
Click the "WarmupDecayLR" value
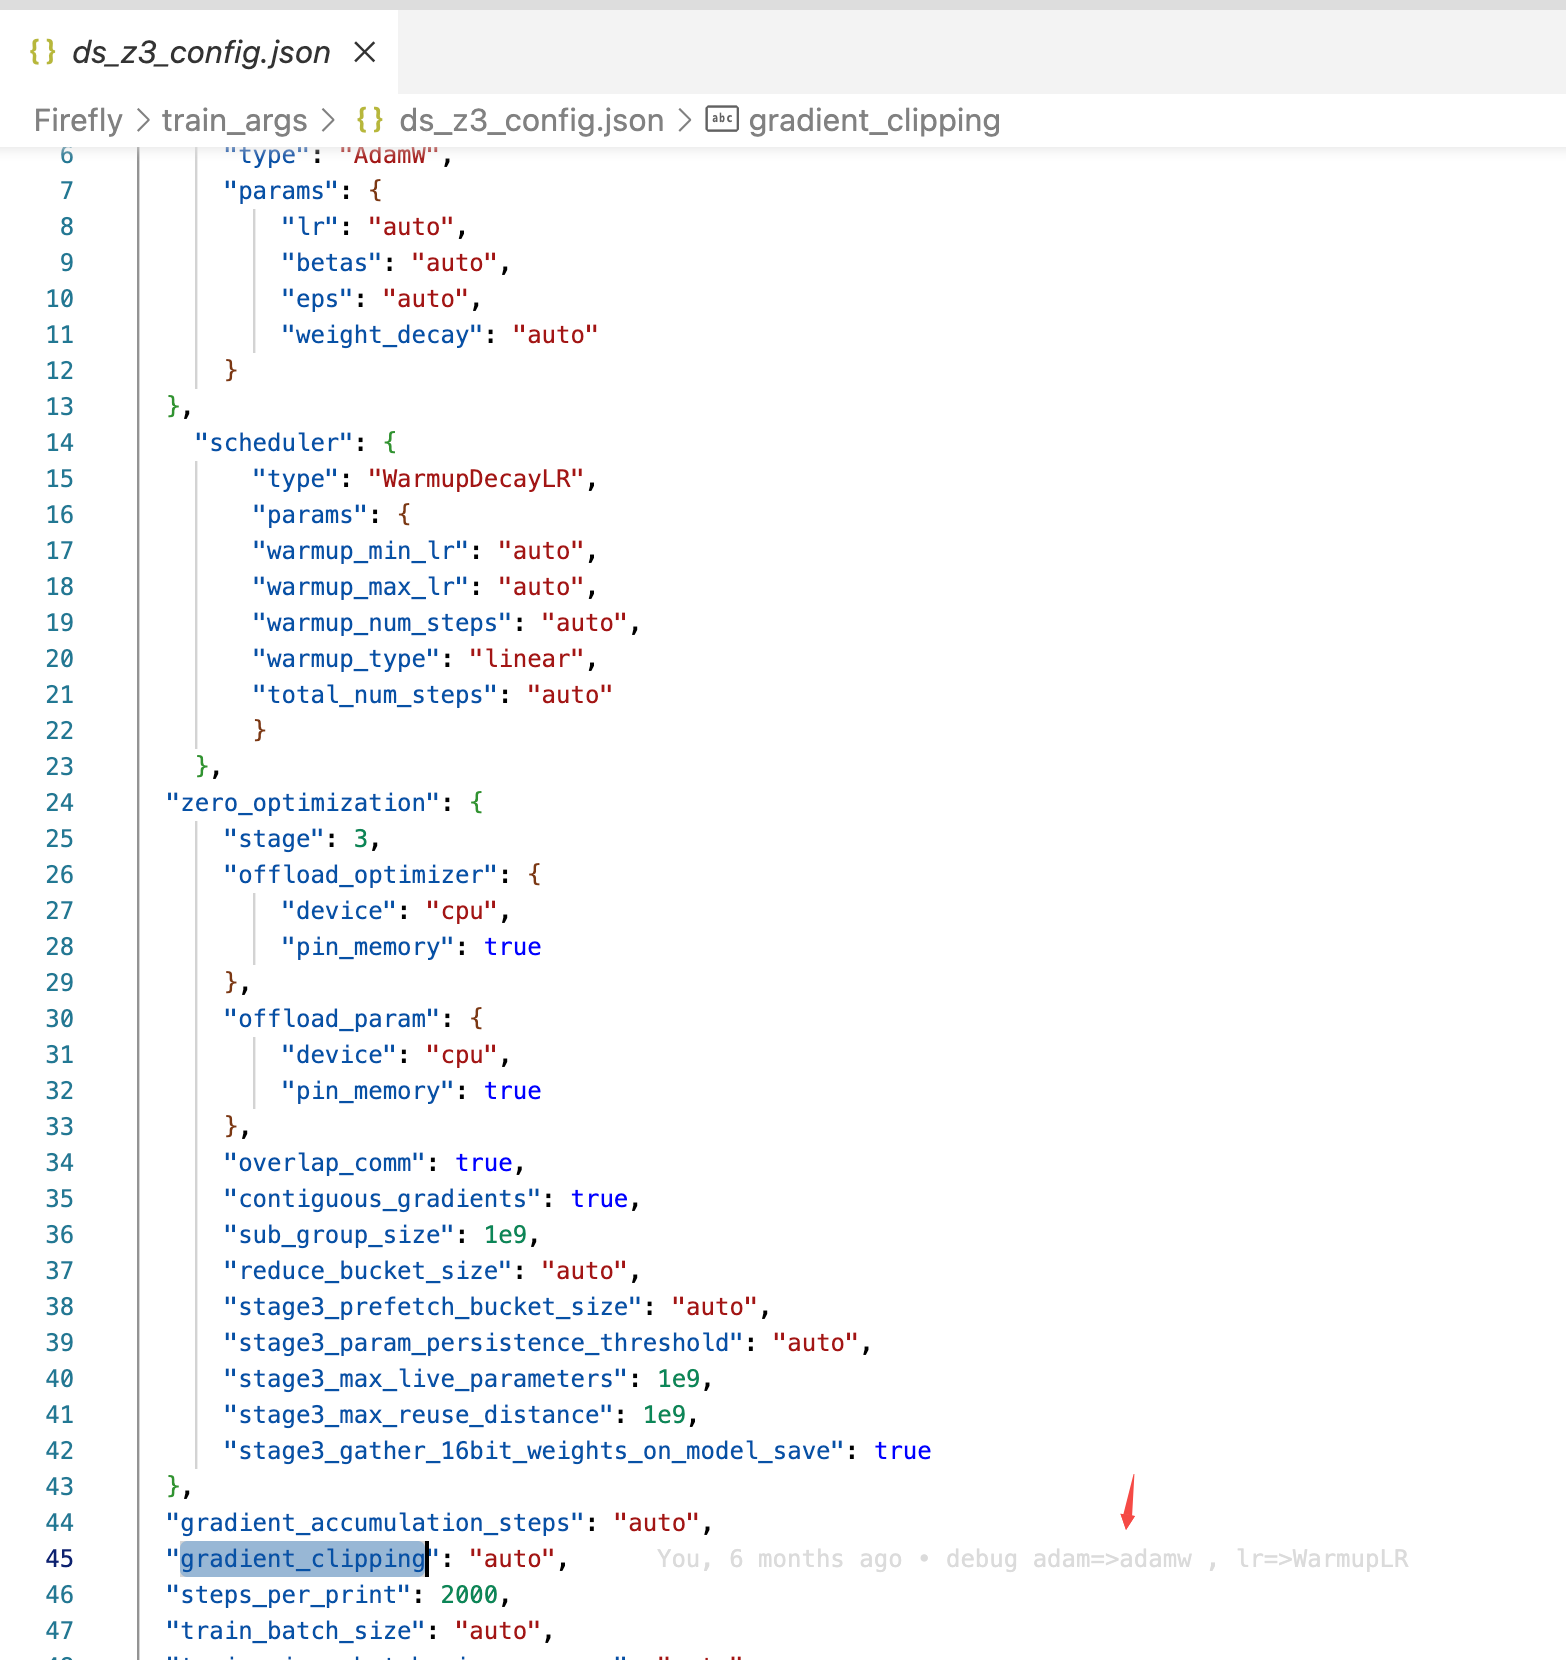pos(475,478)
